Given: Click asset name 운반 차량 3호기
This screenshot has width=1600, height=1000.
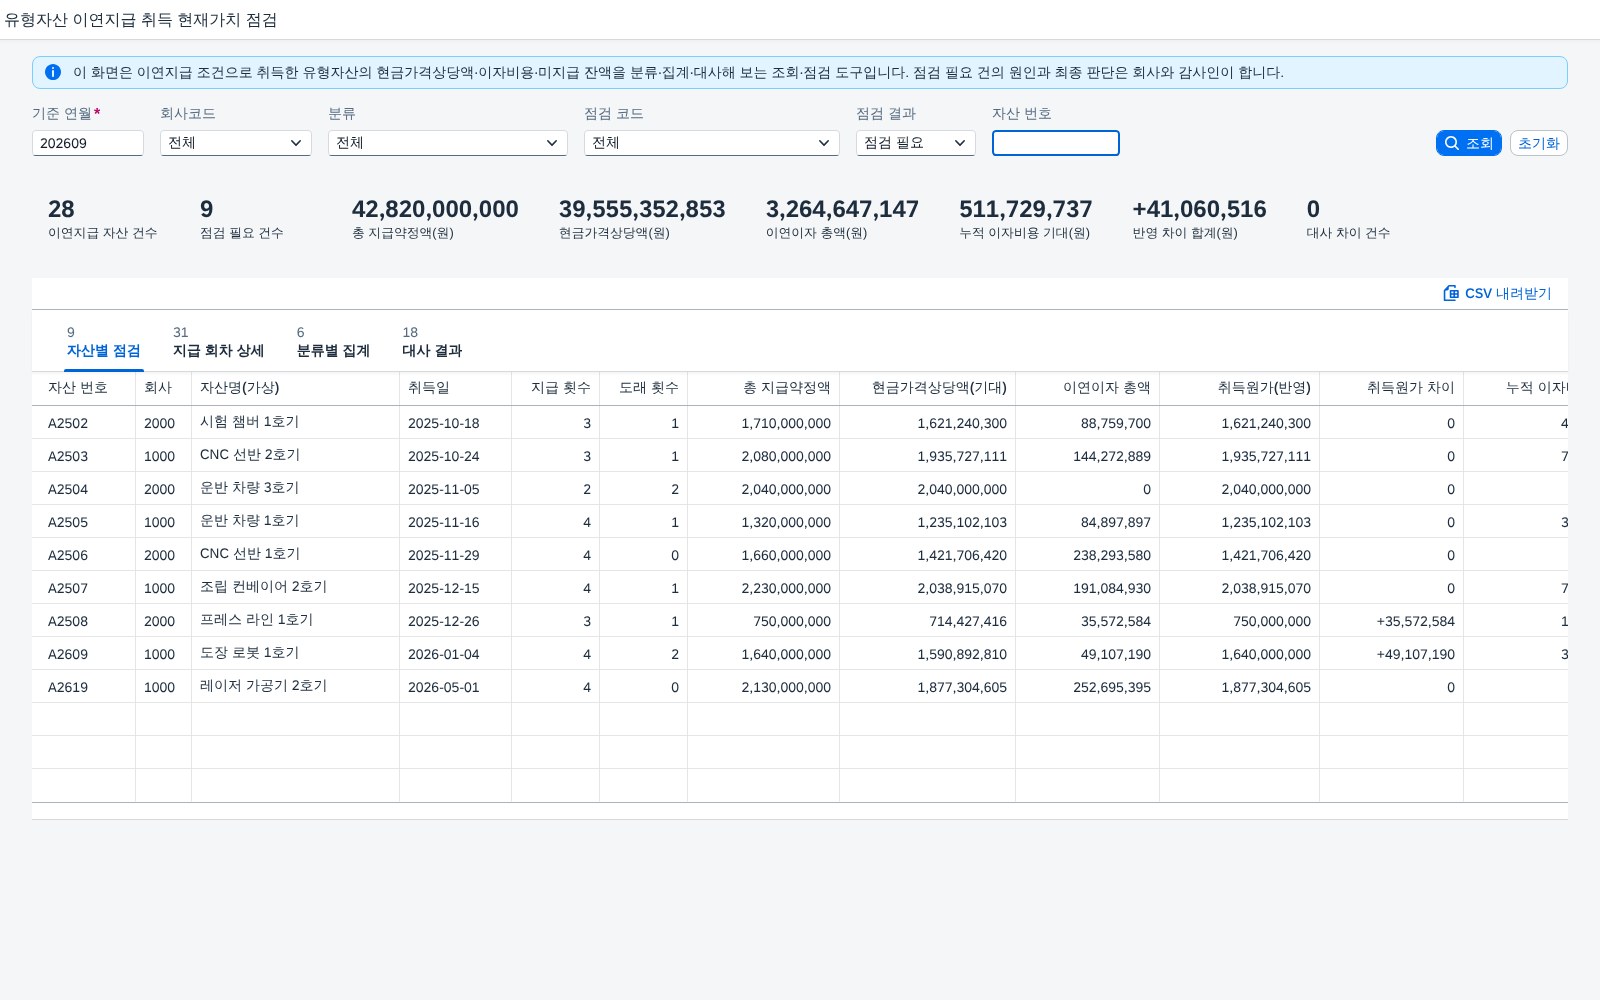Looking at the screenshot, I should click(250, 488).
